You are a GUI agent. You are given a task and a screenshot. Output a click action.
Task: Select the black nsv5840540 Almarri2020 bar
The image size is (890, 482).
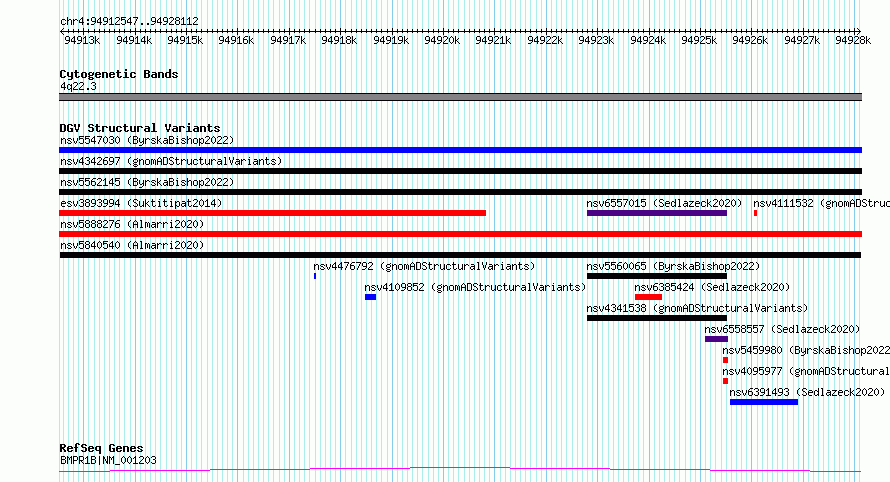(x=460, y=255)
